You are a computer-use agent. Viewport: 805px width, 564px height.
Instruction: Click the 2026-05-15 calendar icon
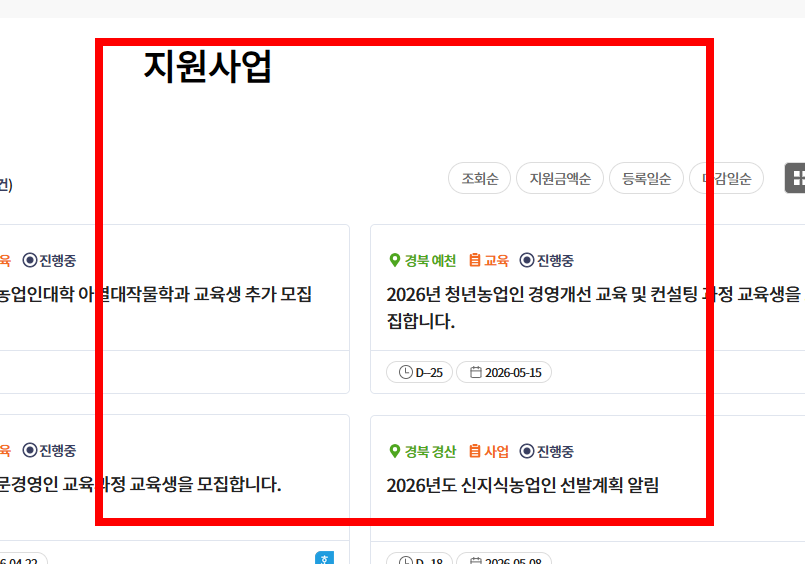click(476, 372)
